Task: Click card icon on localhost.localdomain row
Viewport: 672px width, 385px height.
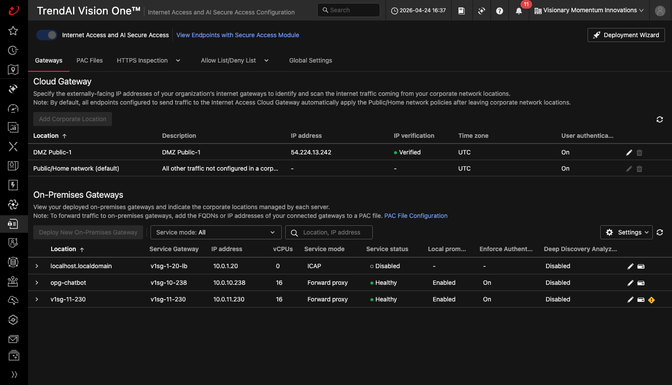Action: (x=641, y=266)
